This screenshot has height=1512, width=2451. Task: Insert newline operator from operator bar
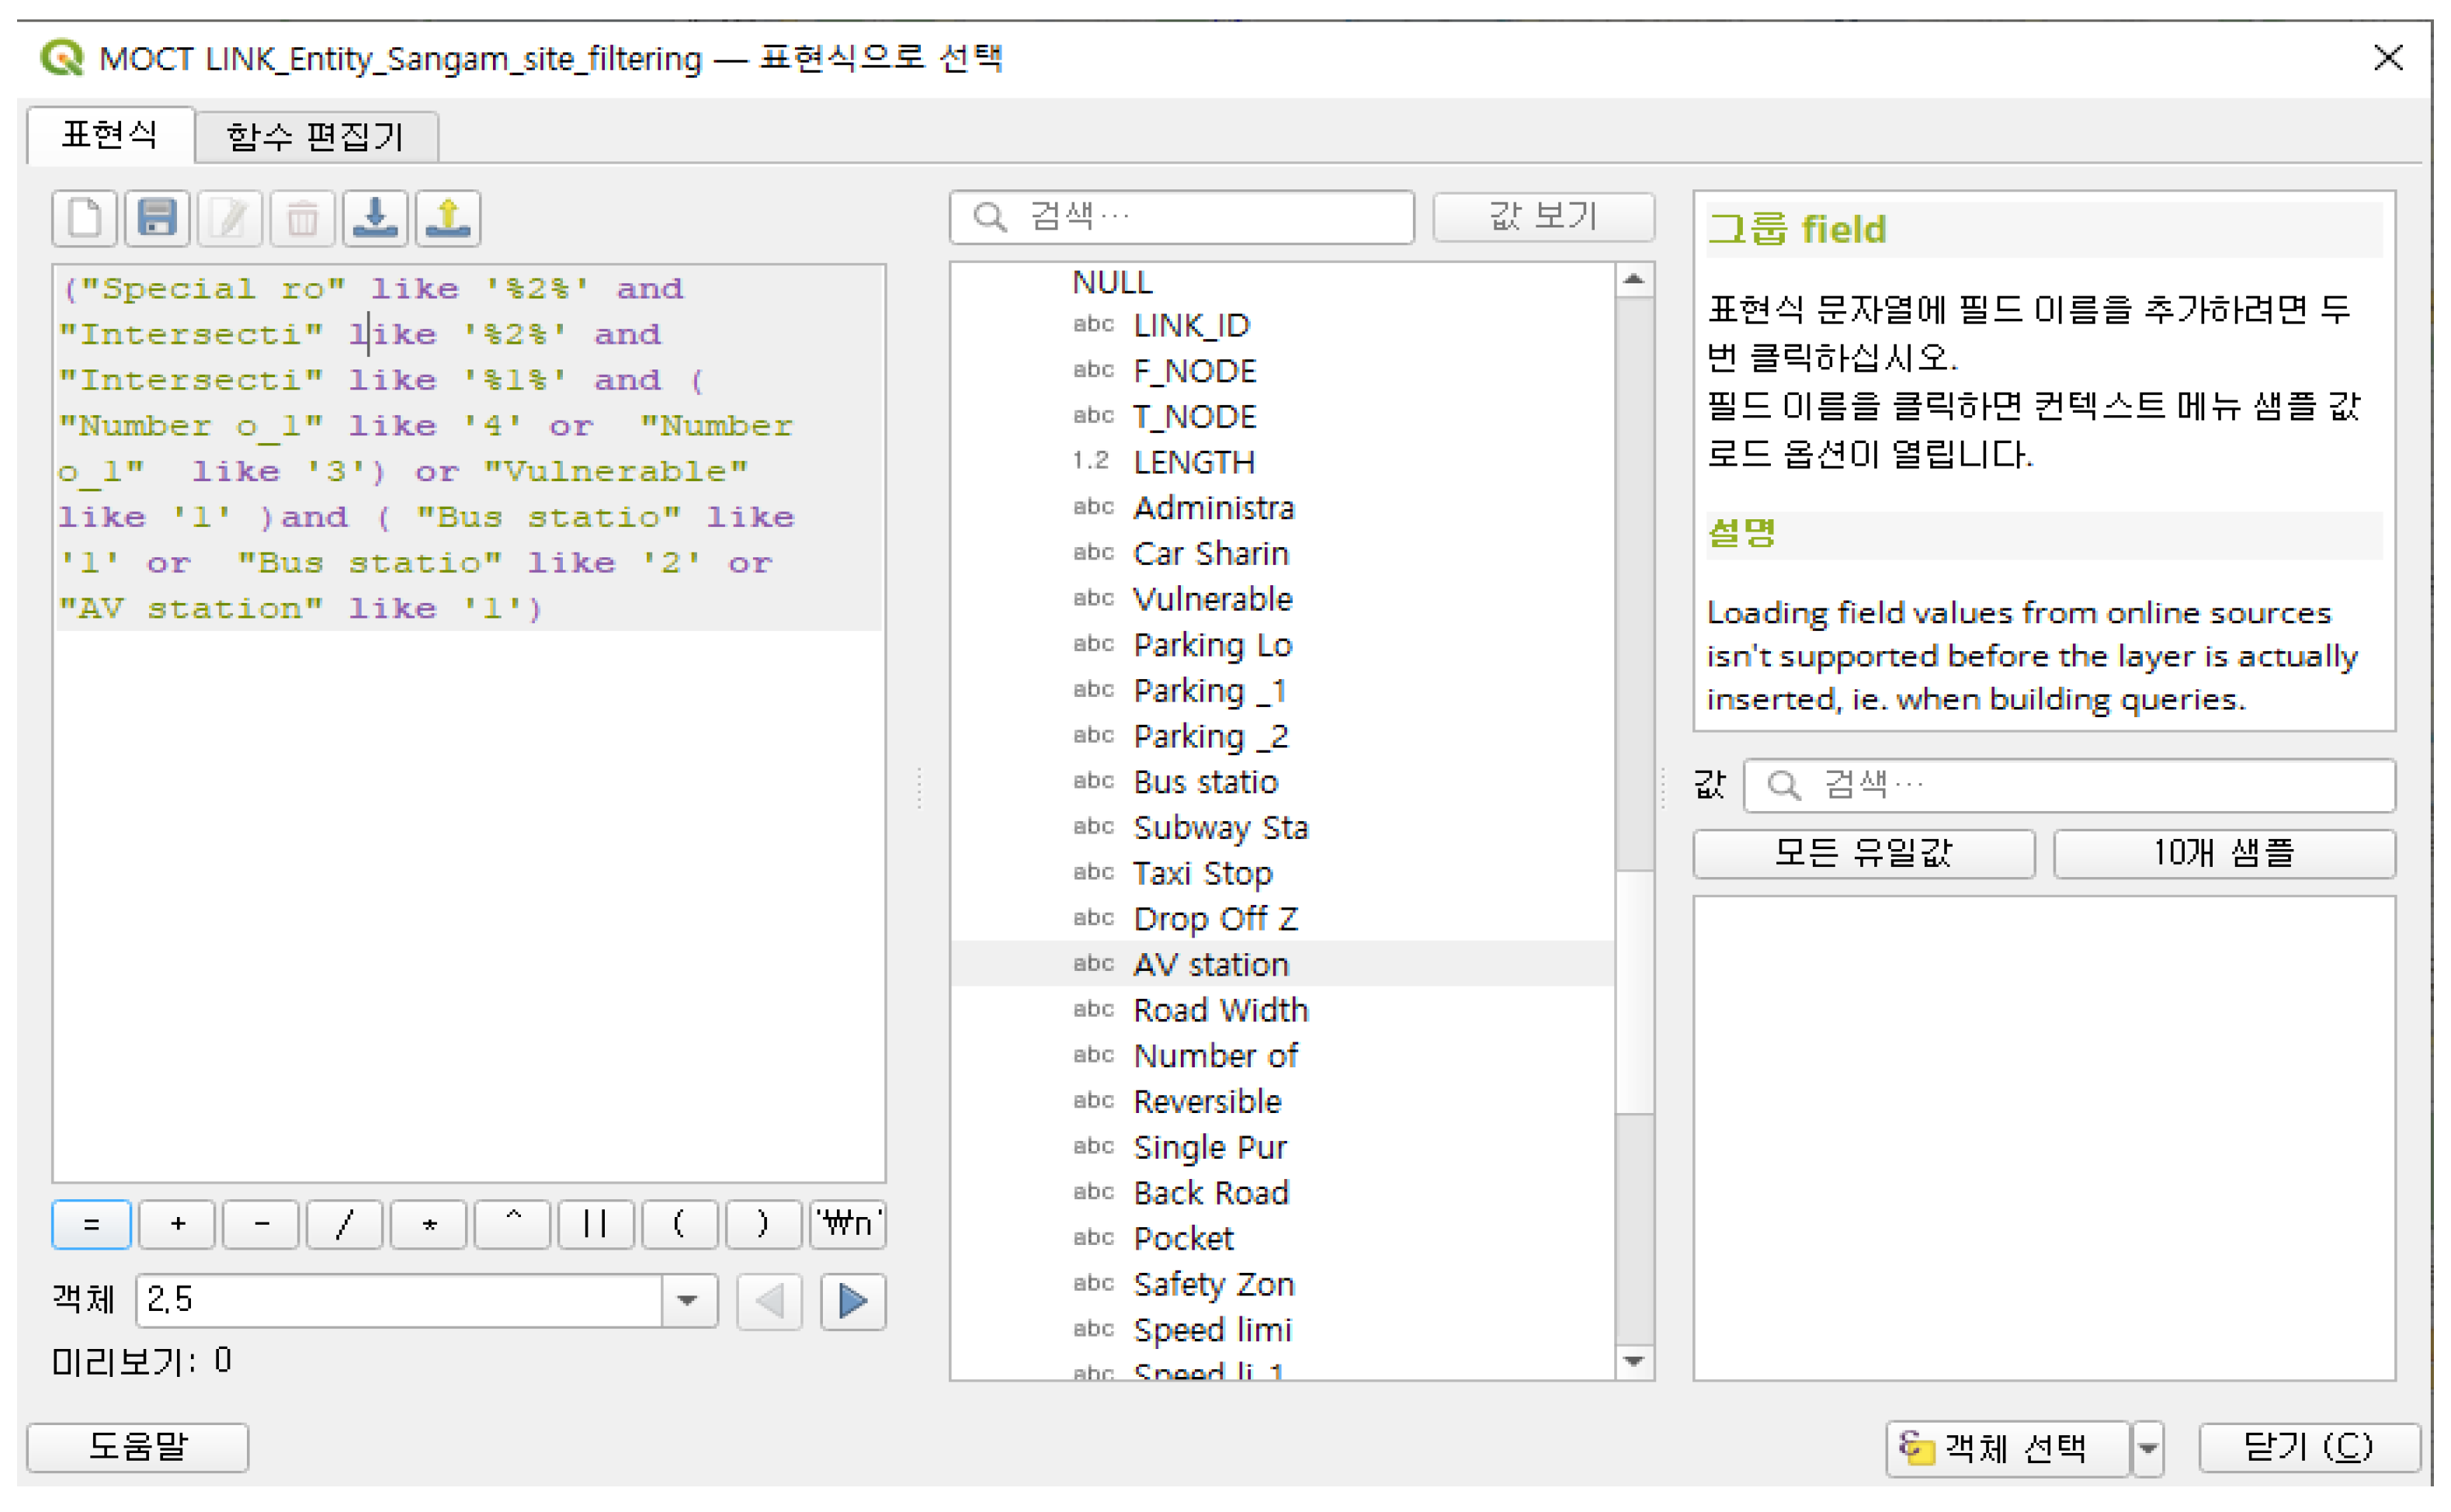(847, 1224)
